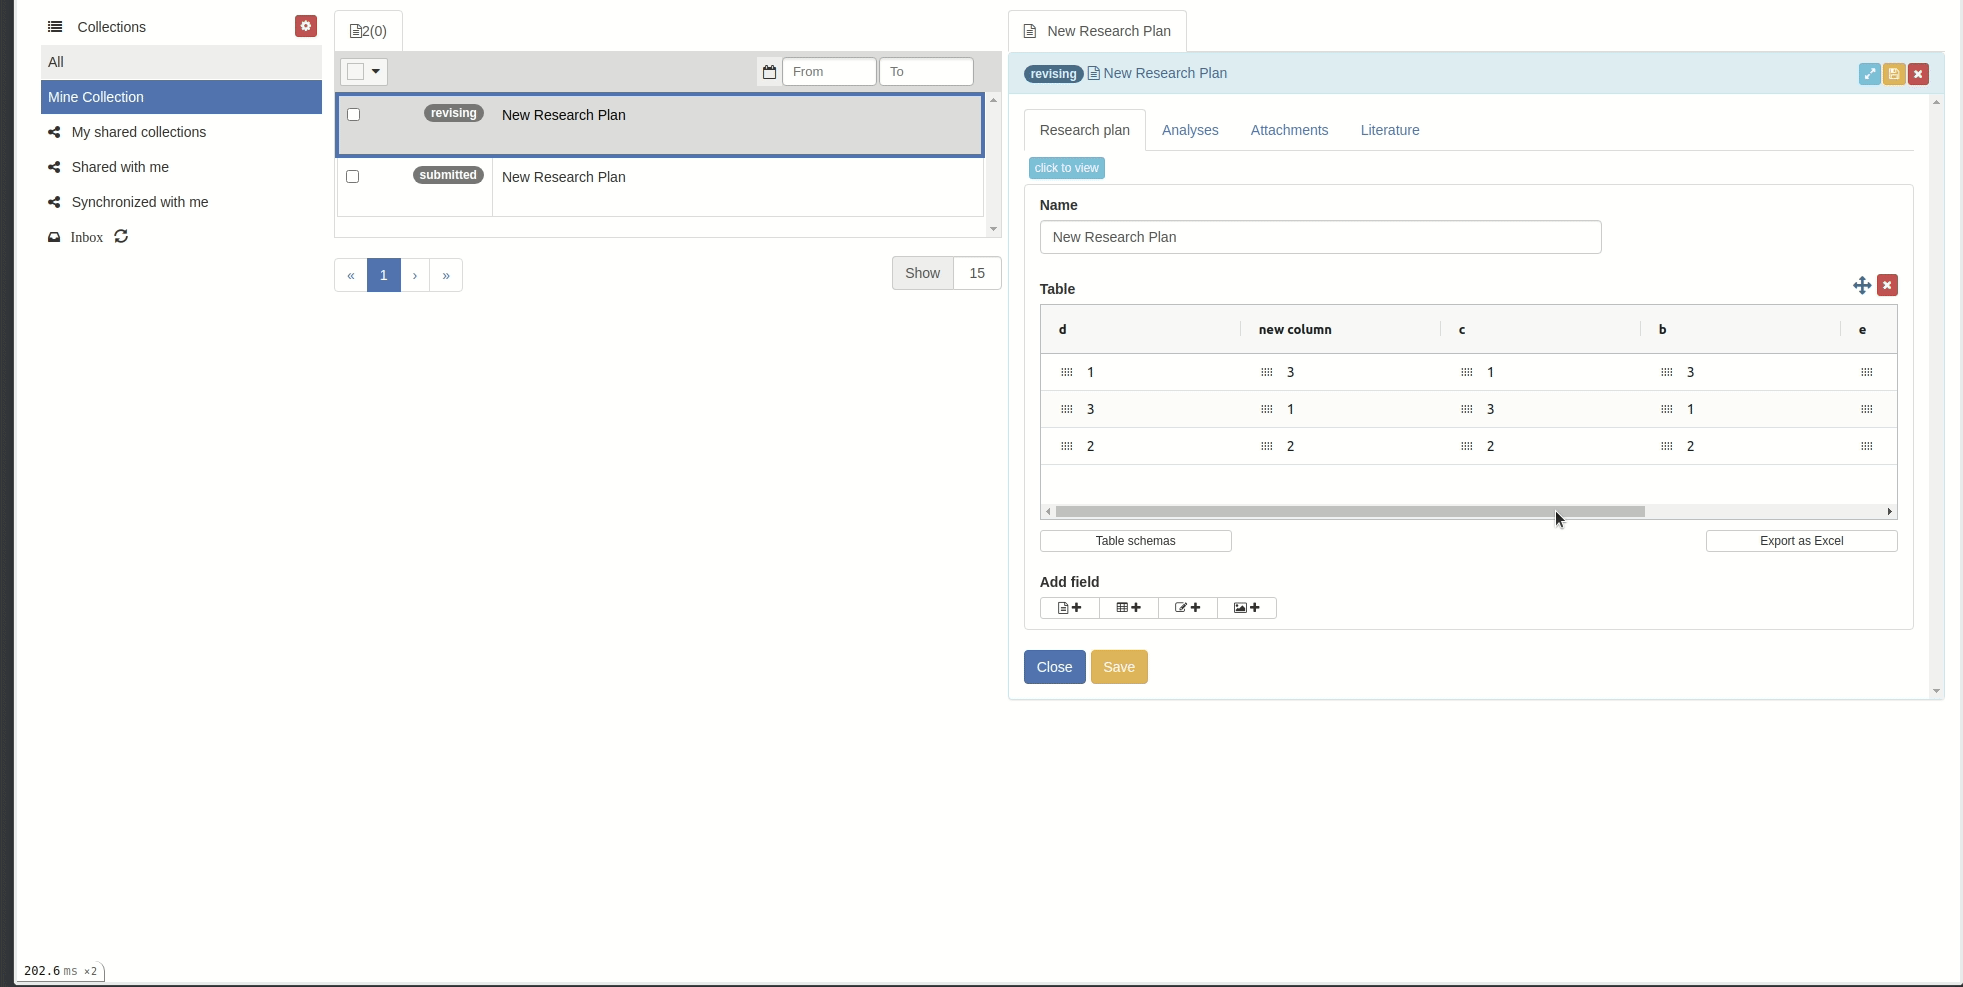The height and width of the screenshot is (987, 1963).
Task: Go to next page in pagination
Action: [415, 275]
